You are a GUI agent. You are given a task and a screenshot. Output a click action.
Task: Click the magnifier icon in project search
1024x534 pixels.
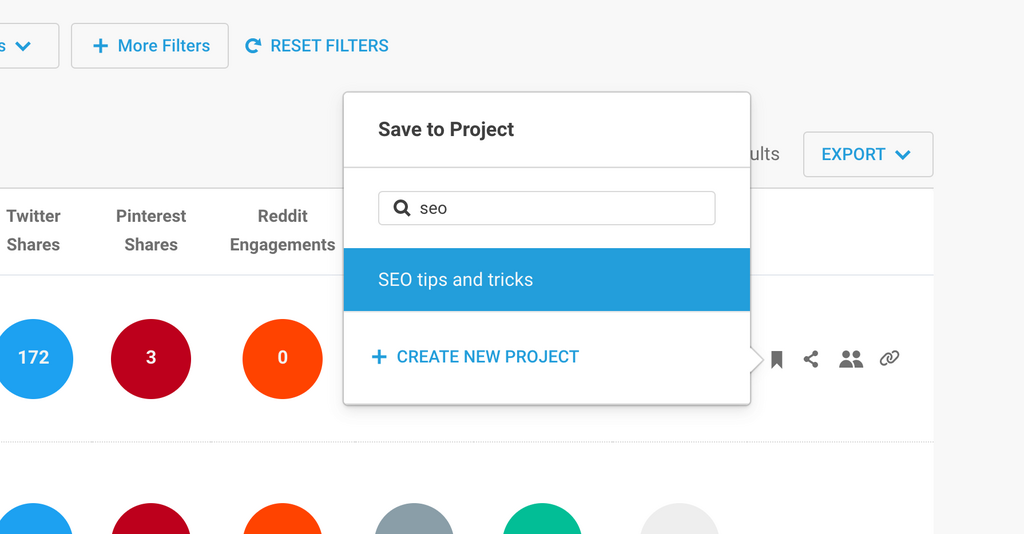coord(402,208)
